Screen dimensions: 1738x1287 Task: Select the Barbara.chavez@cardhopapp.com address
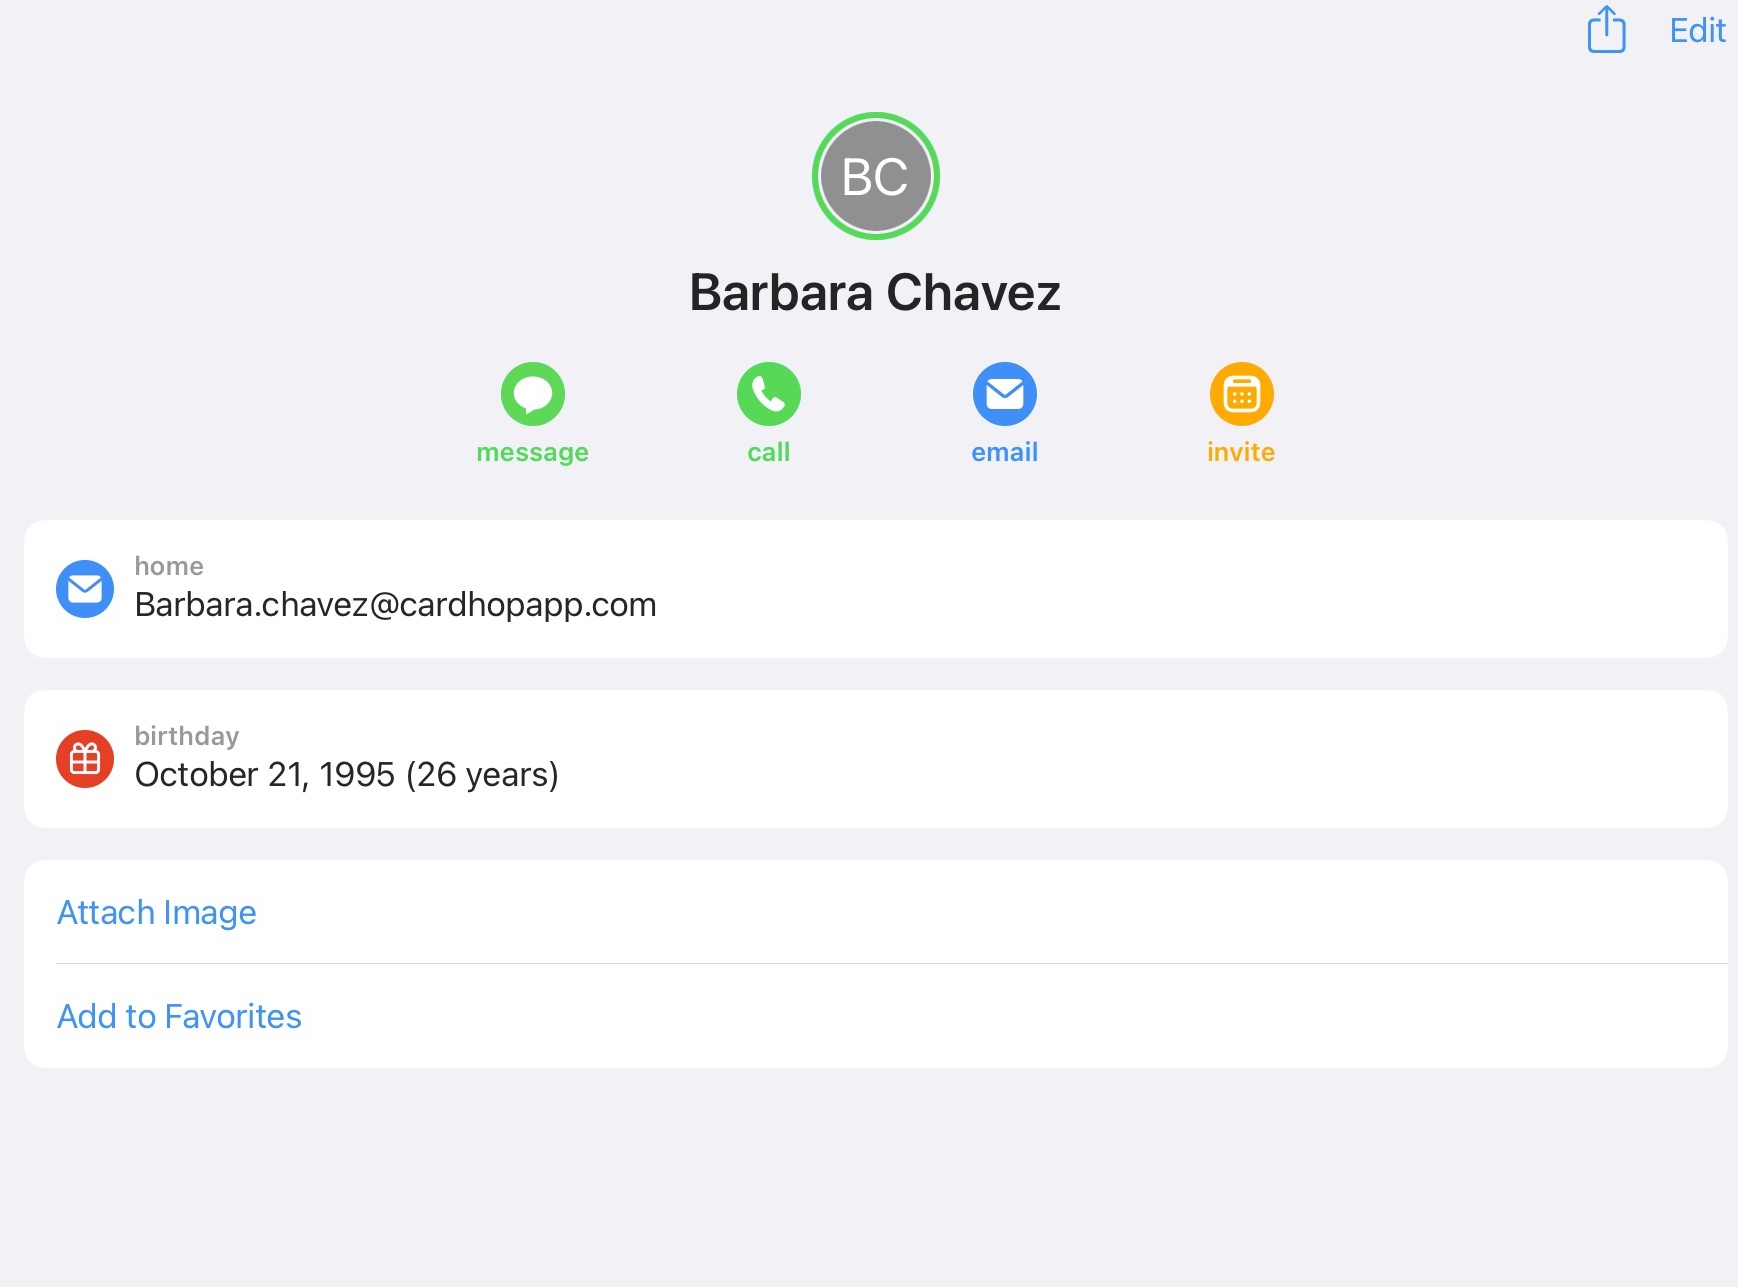point(395,605)
